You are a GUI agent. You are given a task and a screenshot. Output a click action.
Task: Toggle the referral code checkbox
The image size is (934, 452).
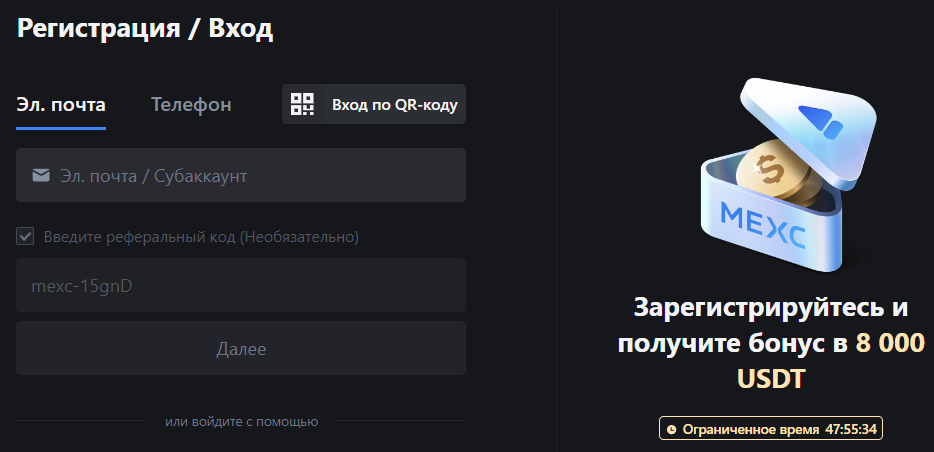coord(25,236)
